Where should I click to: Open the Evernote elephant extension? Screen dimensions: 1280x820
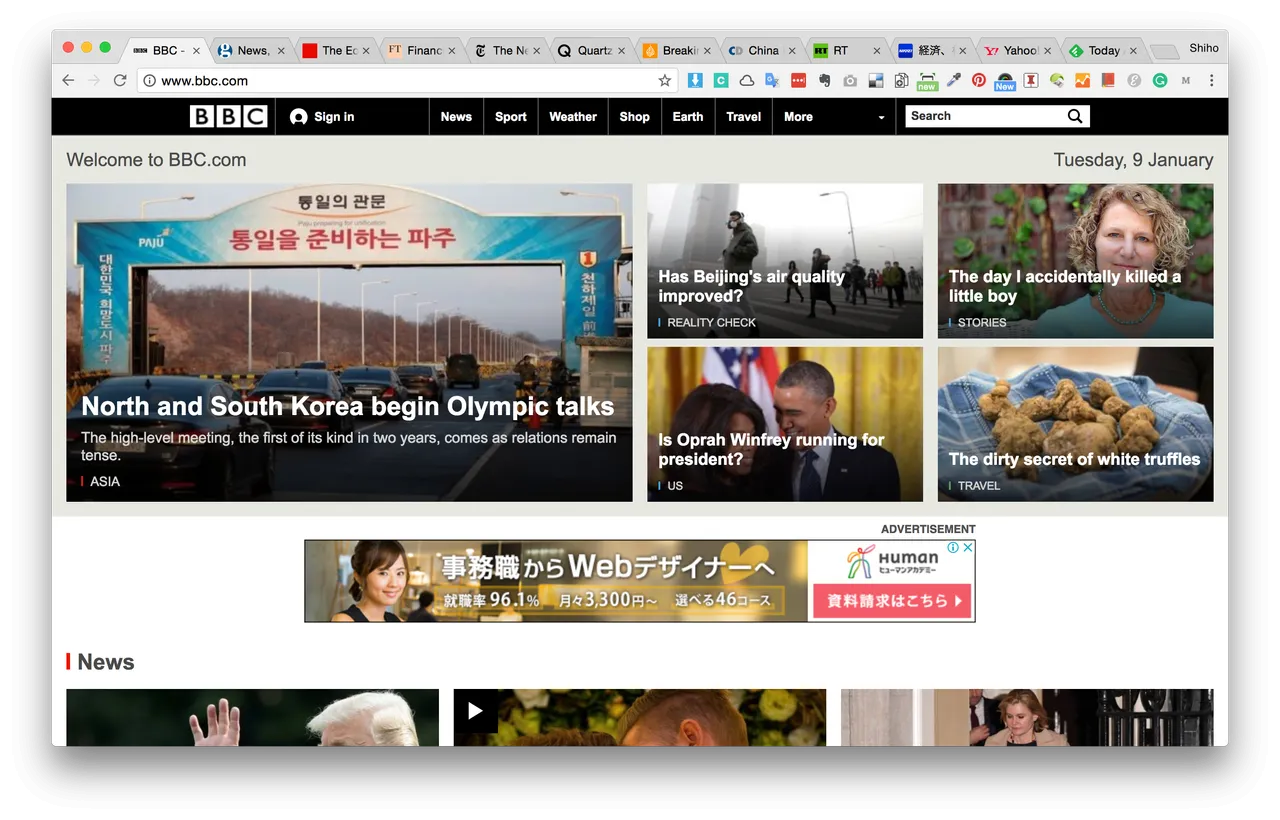824,80
